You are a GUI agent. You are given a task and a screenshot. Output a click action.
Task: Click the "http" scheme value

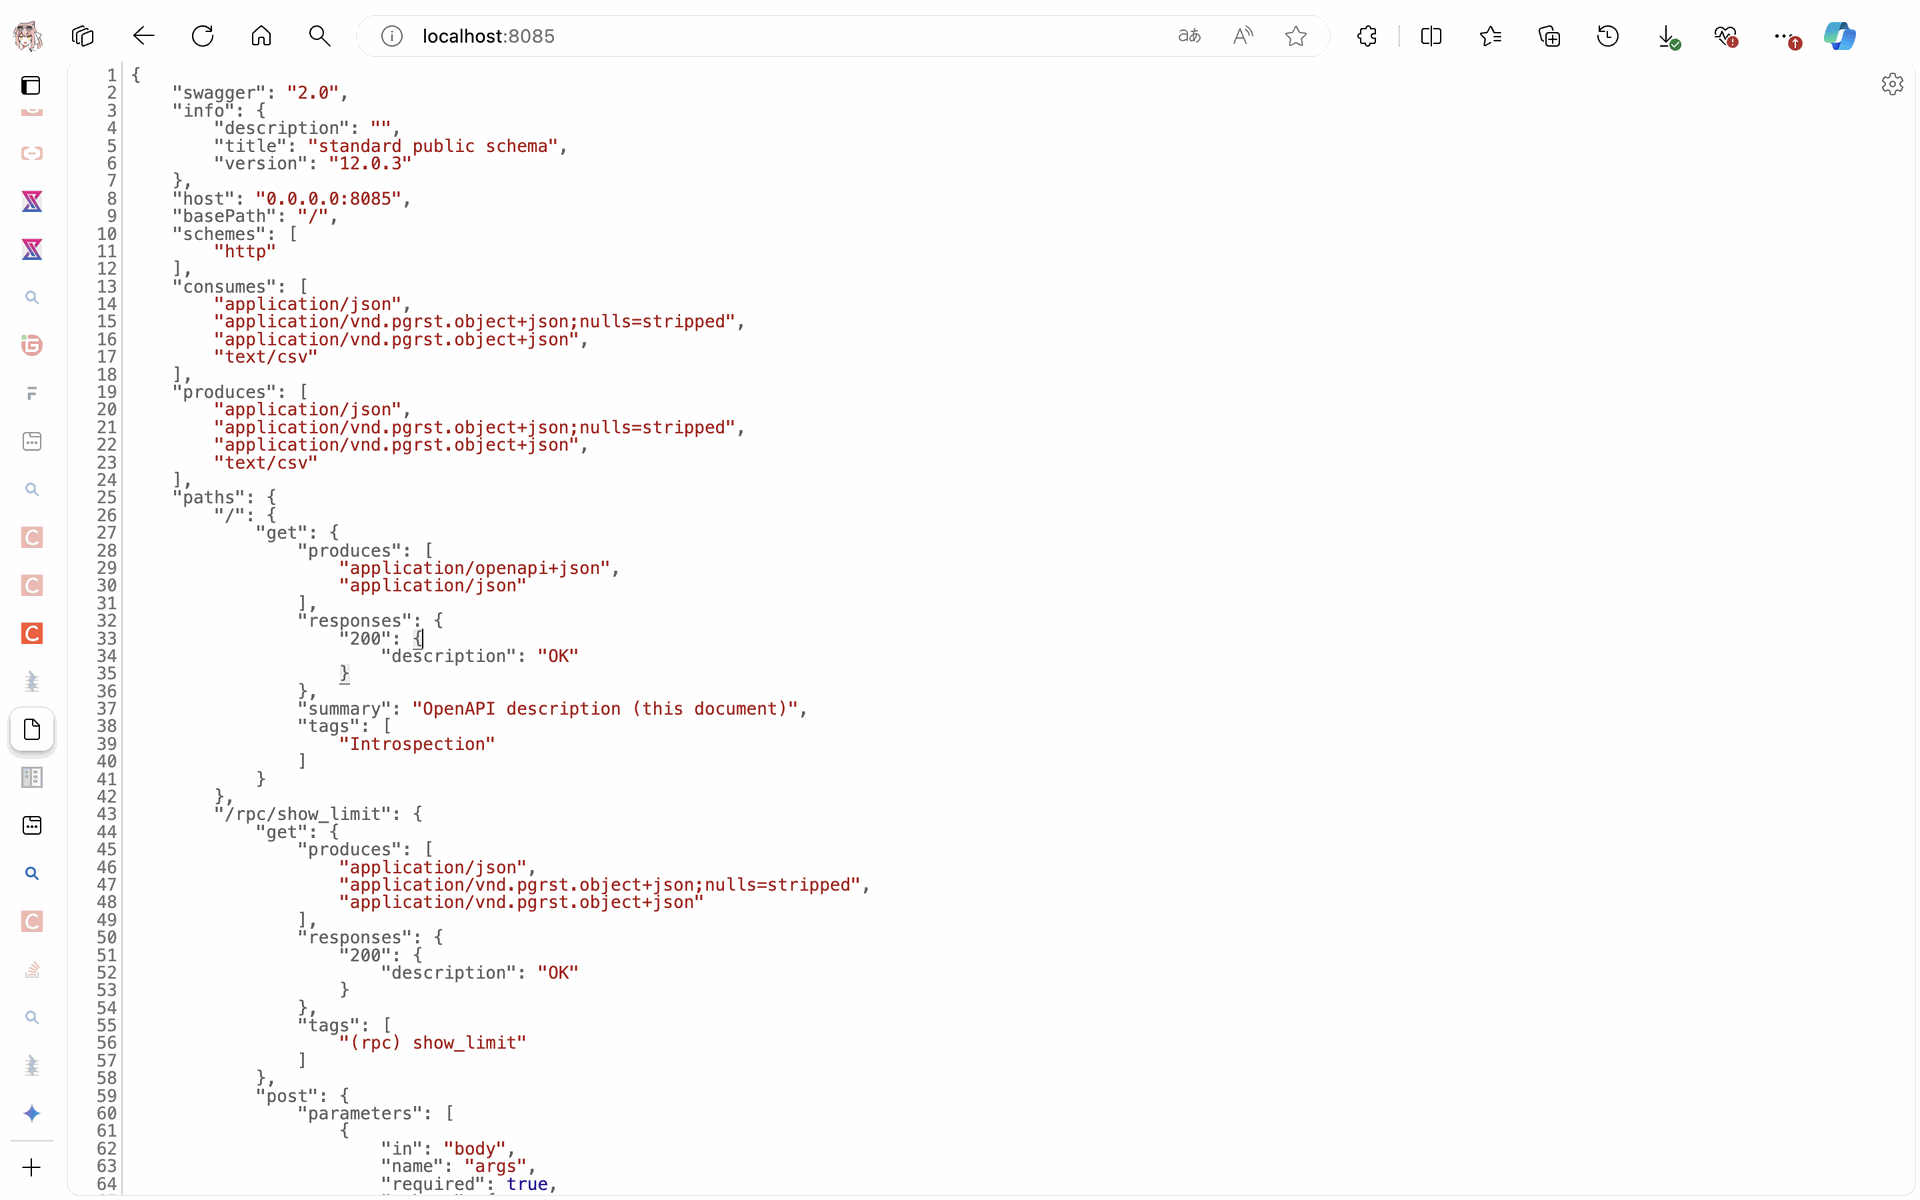(245, 252)
